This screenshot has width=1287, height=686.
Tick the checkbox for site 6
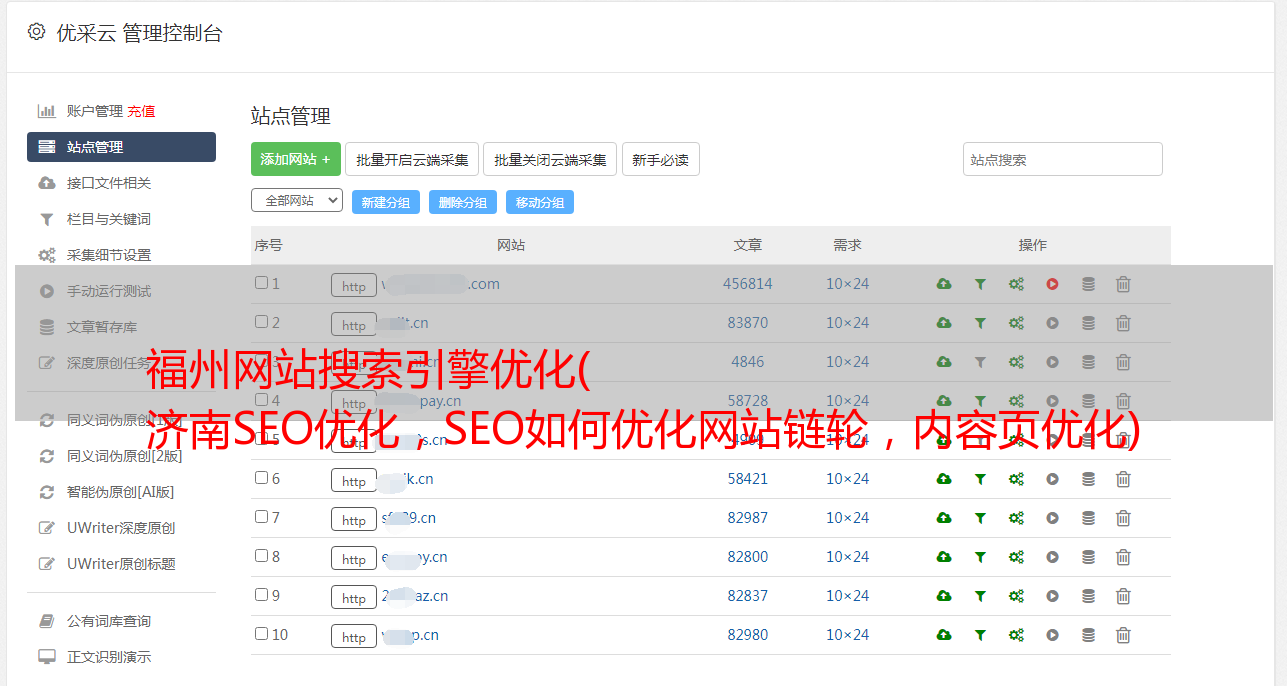tap(261, 478)
